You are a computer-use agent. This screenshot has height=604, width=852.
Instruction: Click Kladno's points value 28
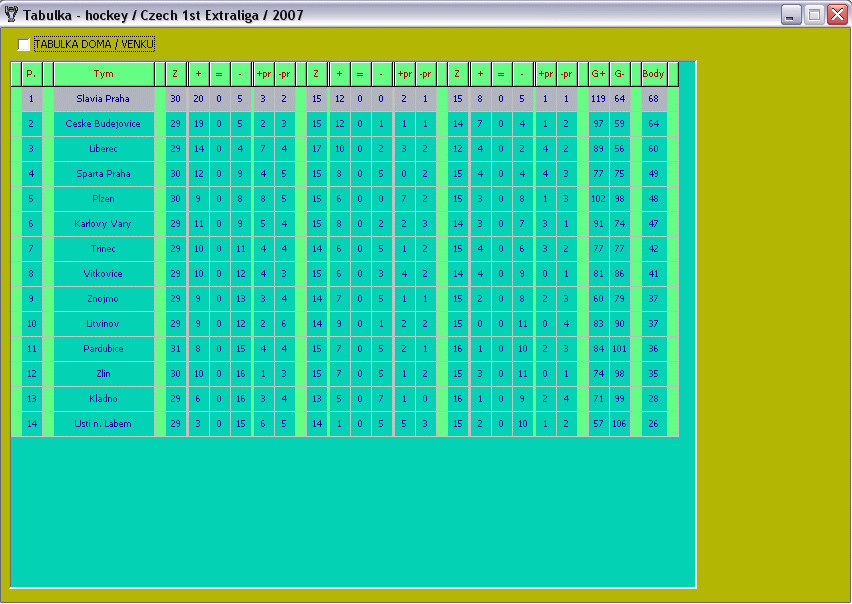pos(654,399)
